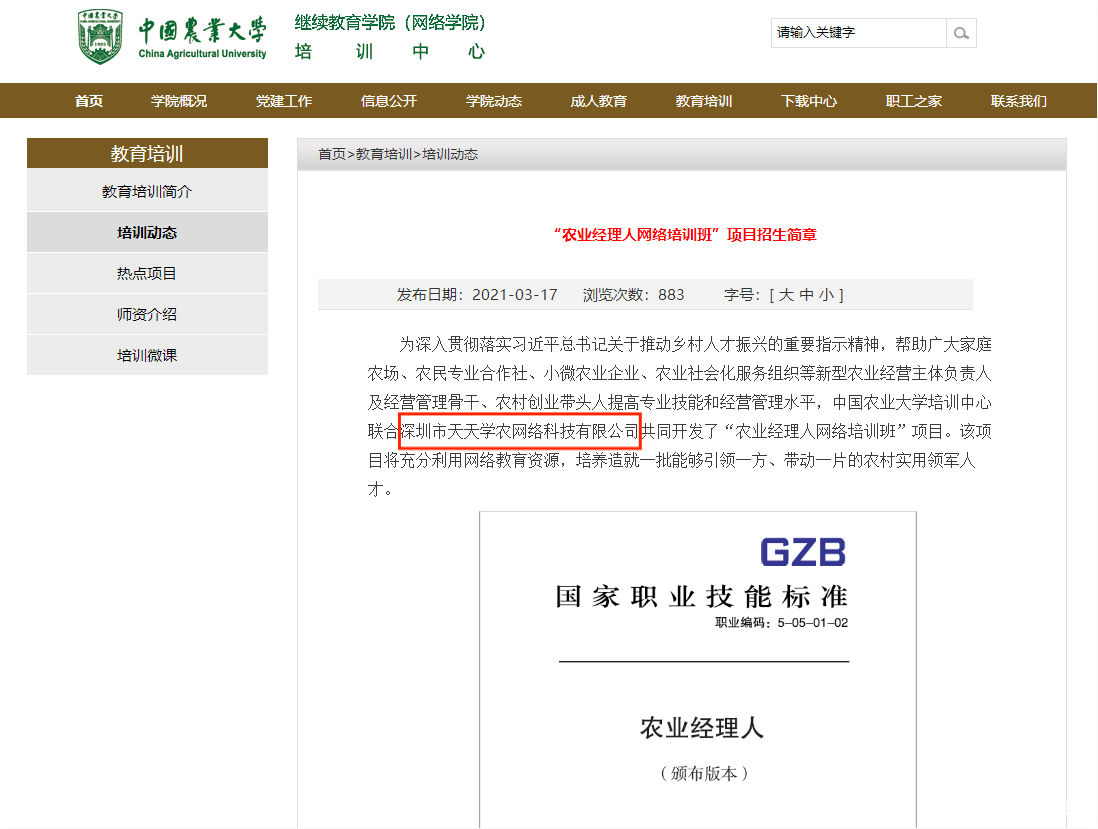Type in the keyword search field
This screenshot has height=829, width=1098.
click(x=858, y=33)
